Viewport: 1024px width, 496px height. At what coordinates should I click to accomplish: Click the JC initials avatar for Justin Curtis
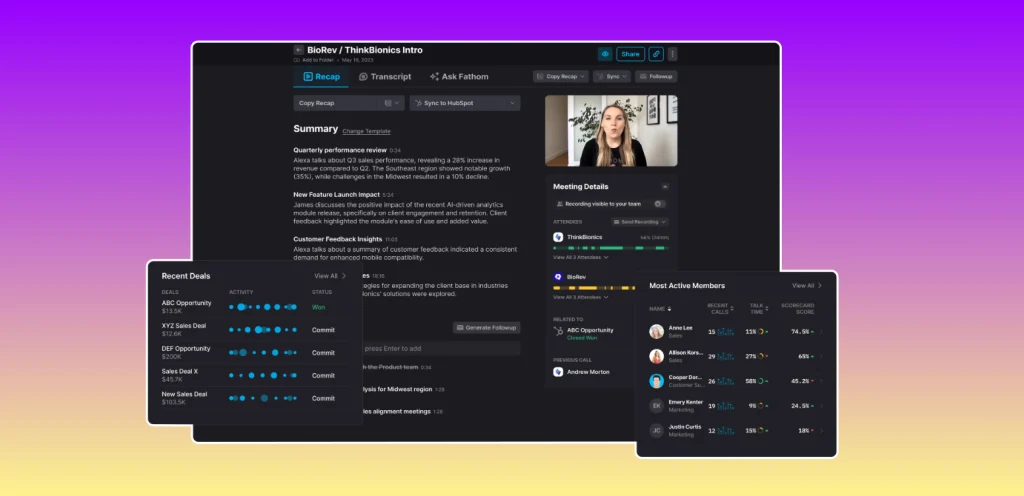[656, 431]
